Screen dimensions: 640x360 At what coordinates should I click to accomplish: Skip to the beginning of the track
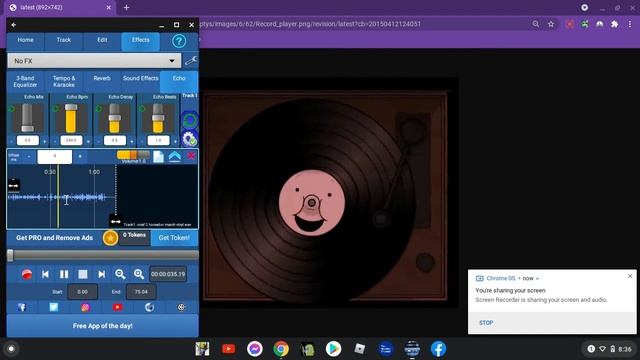[x=45, y=274]
